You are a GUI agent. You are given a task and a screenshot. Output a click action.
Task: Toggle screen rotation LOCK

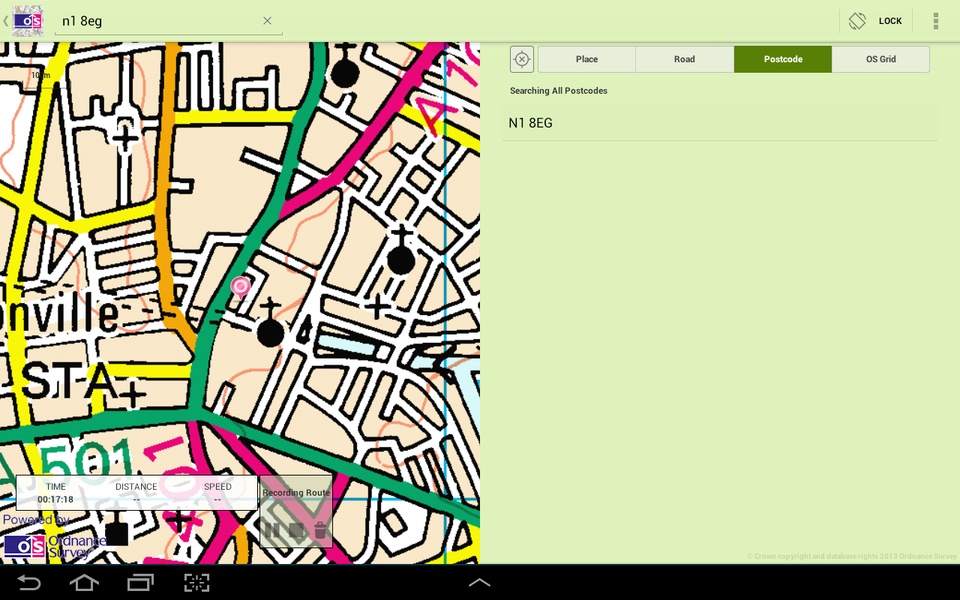pos(876,21)
